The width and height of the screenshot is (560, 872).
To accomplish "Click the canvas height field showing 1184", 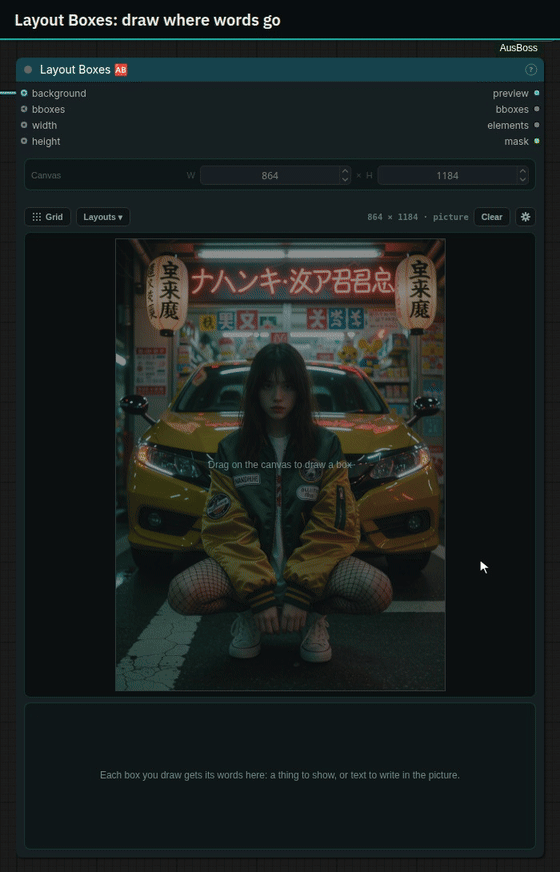I will [447, 176].
